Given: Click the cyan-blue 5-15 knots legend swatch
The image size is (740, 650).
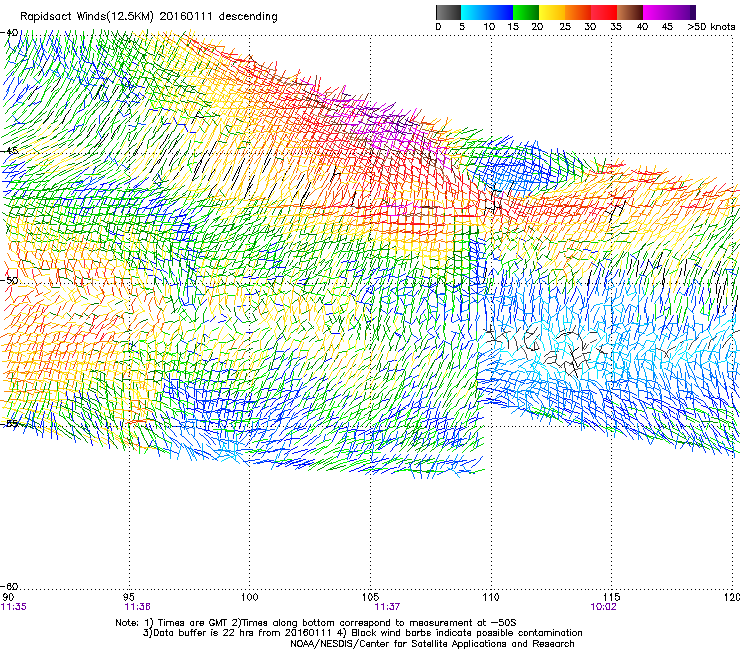Looking at the screenshot, I should [x=487, y=12].
